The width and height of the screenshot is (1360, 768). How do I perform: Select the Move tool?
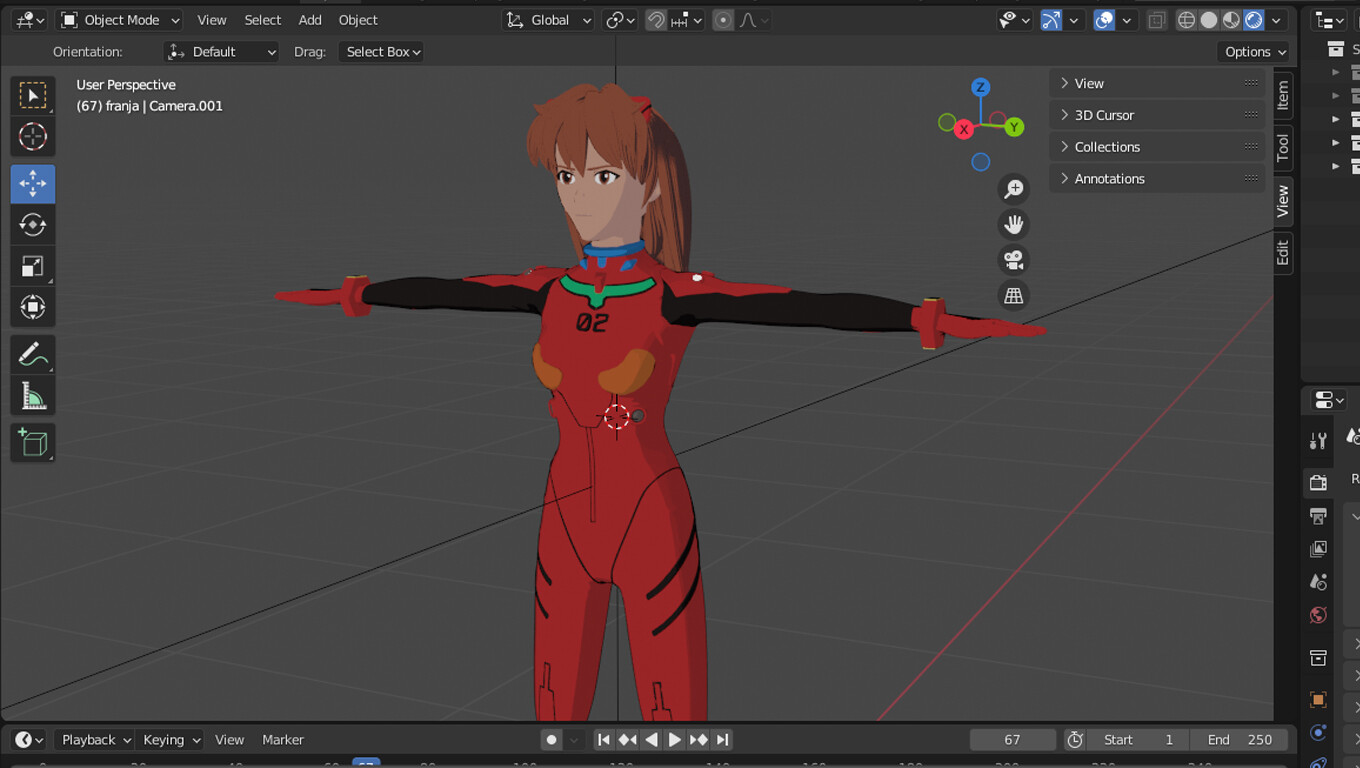[x=33, y=183]
